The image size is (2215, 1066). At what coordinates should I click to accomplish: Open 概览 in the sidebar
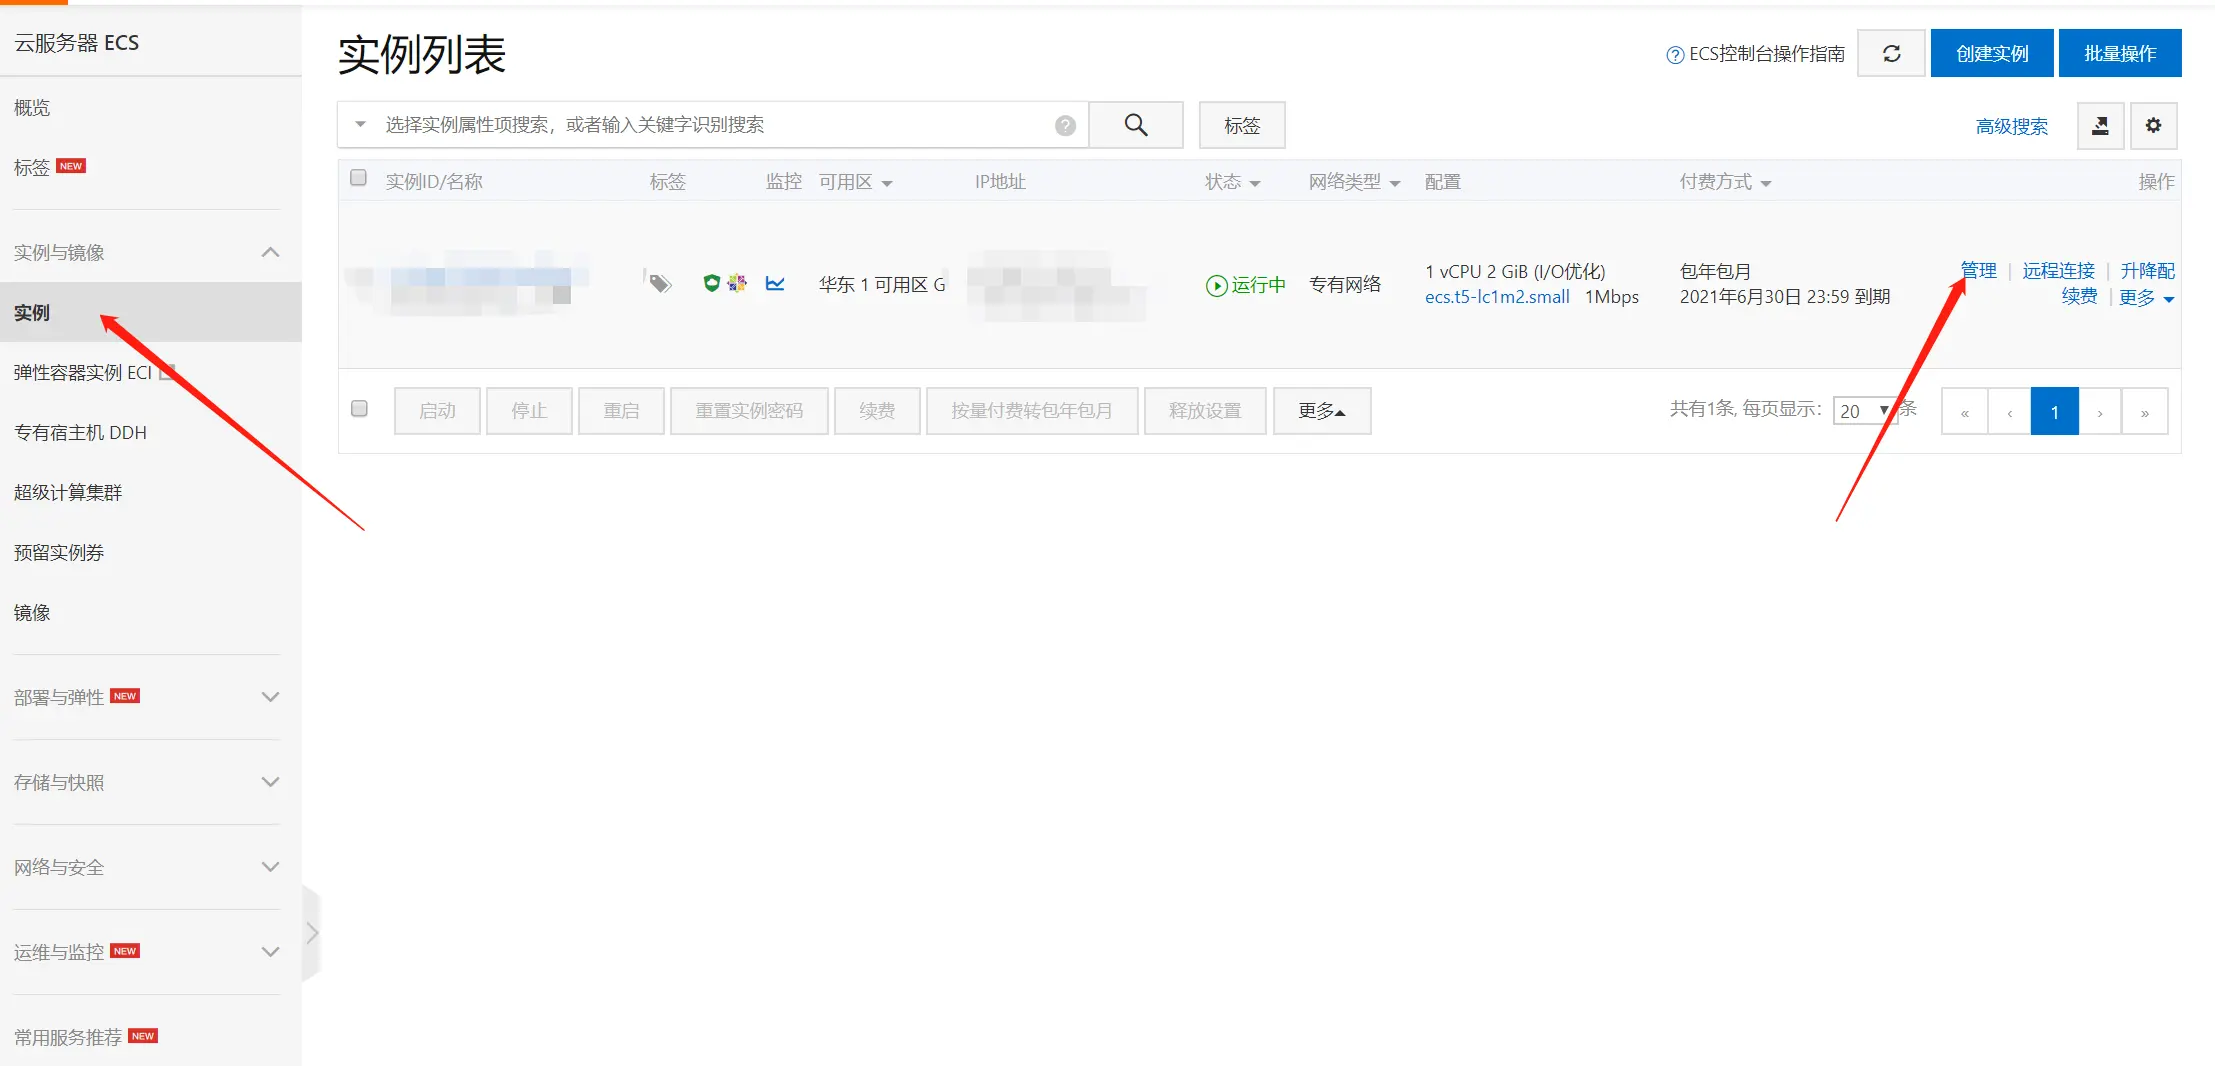[32, 107]
